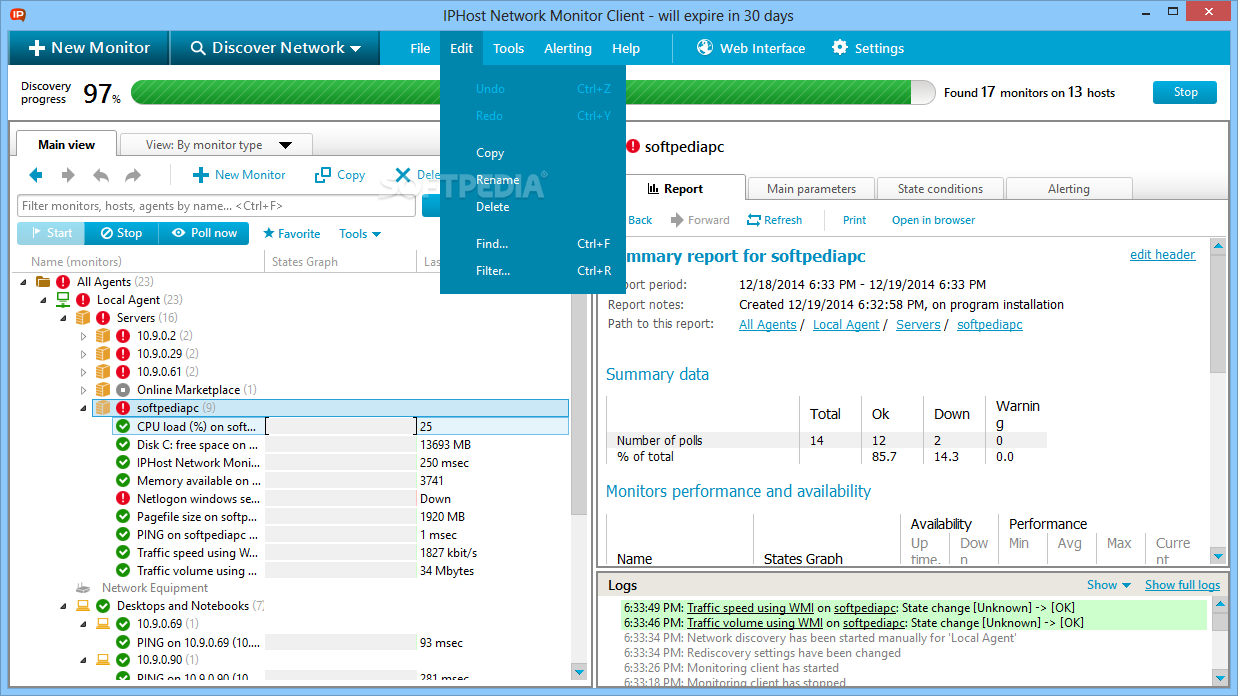Open Settings via the gear icon
The height and width of the screenshot is (696, 1238).
click(840, 47)
